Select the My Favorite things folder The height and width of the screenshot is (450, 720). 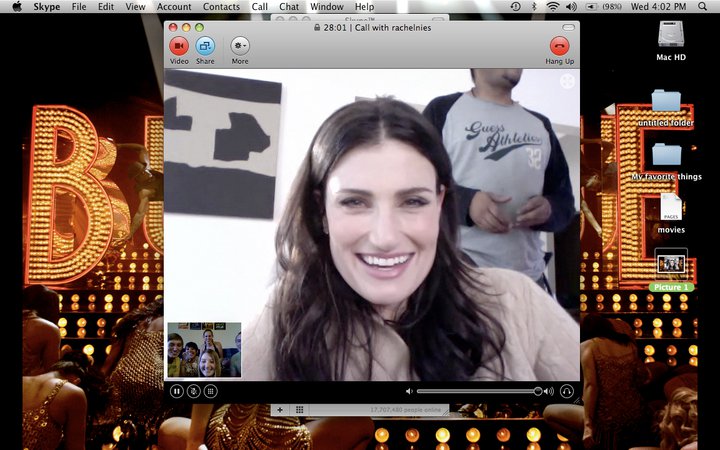tap(667, 155)
